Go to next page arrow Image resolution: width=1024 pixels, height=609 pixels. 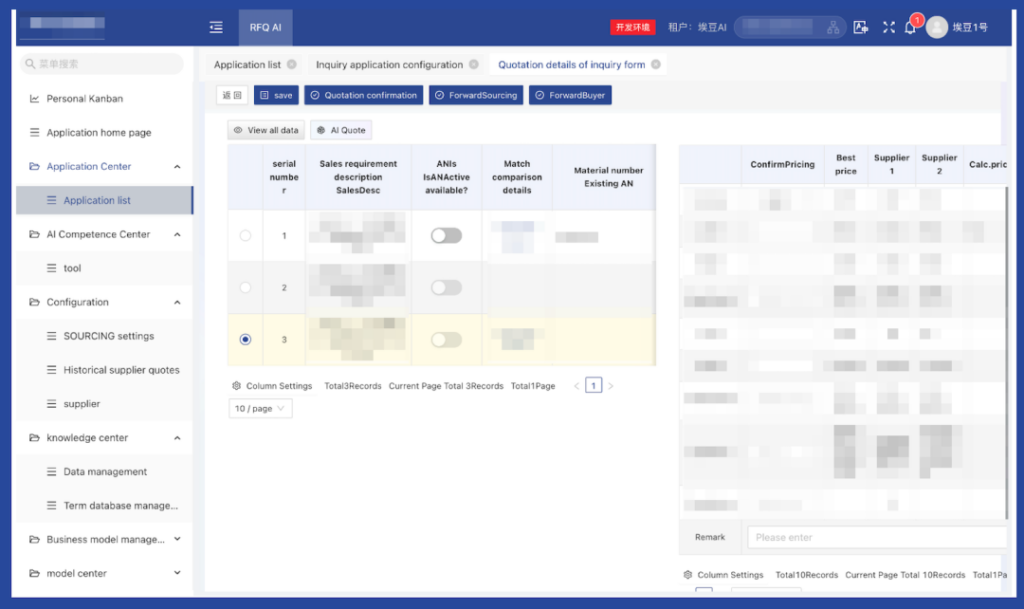tap(611, 386)
